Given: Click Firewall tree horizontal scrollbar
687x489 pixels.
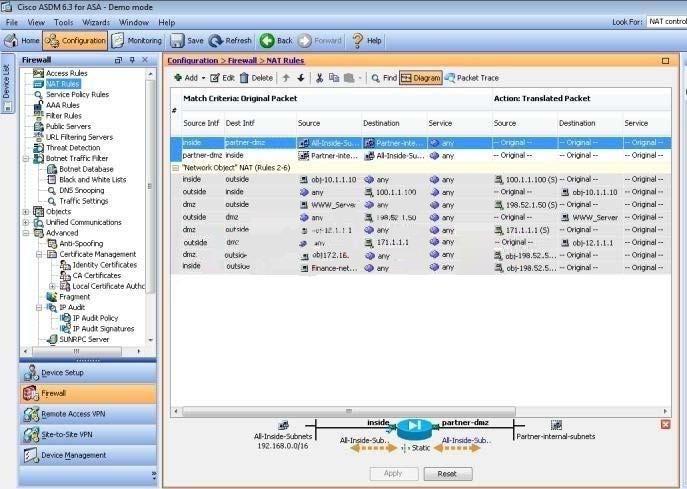Looking at the screenshot, I should pos(77,351).
